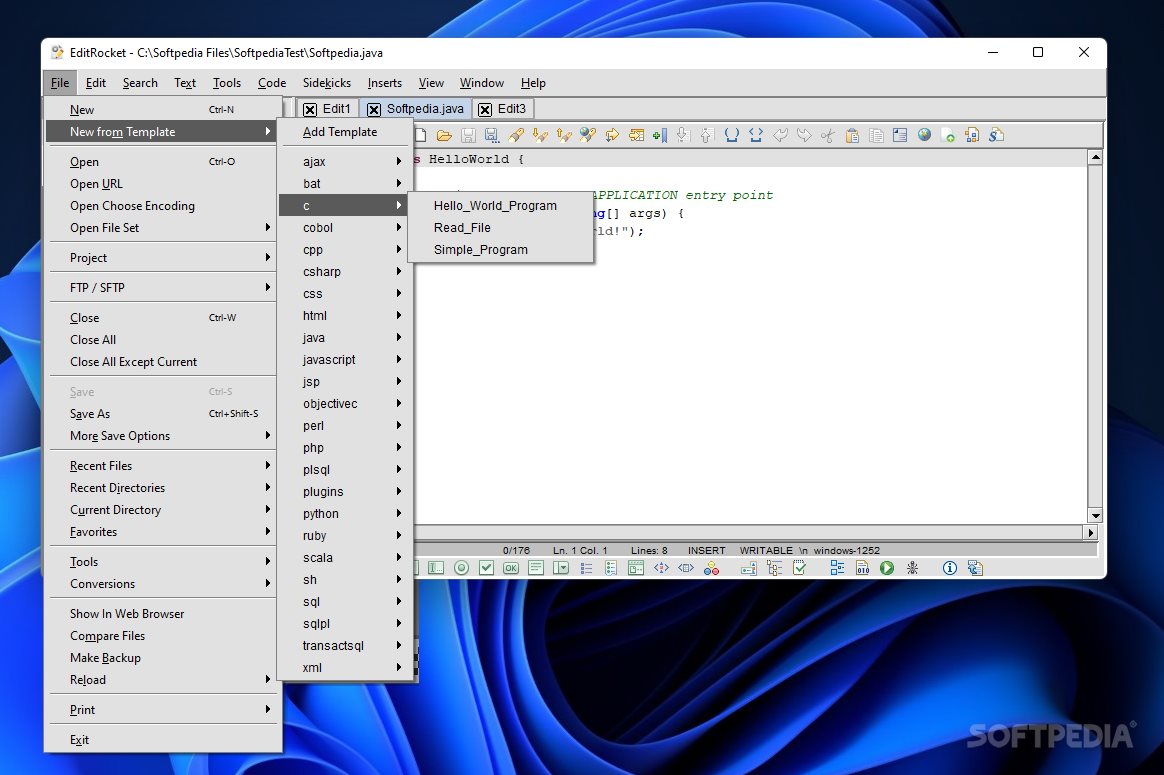Click the Match Tag angle brackets icon
Image resolution: width=1164 pixels, height=775 pixels.
coord(756,135)
